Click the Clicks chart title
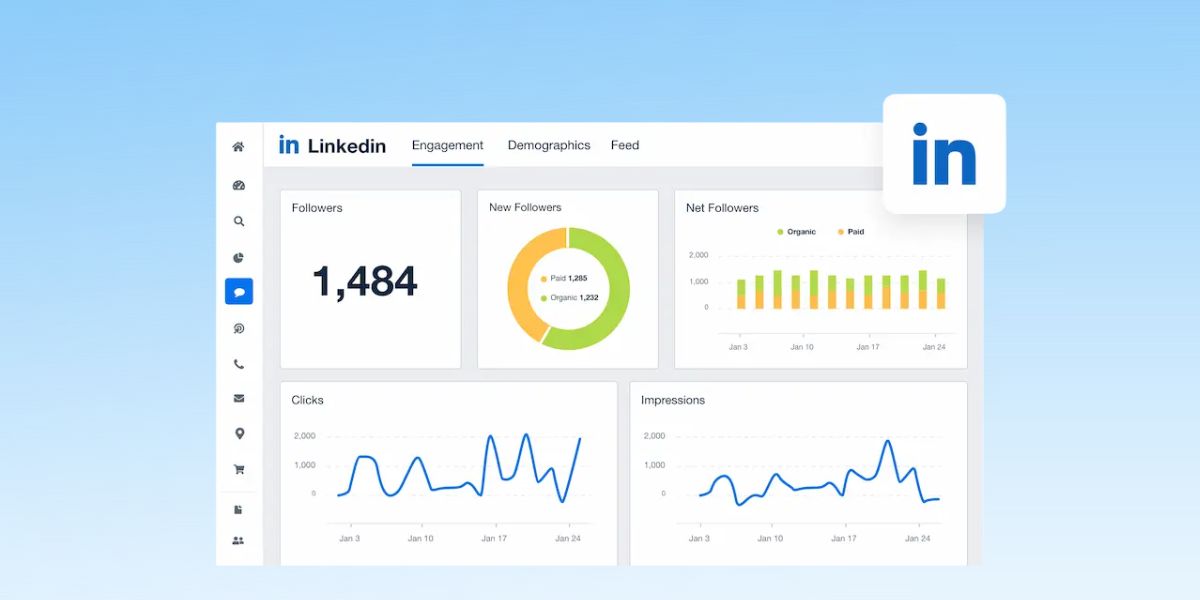Screen dimensions: 1200x600 pos(307,400)
